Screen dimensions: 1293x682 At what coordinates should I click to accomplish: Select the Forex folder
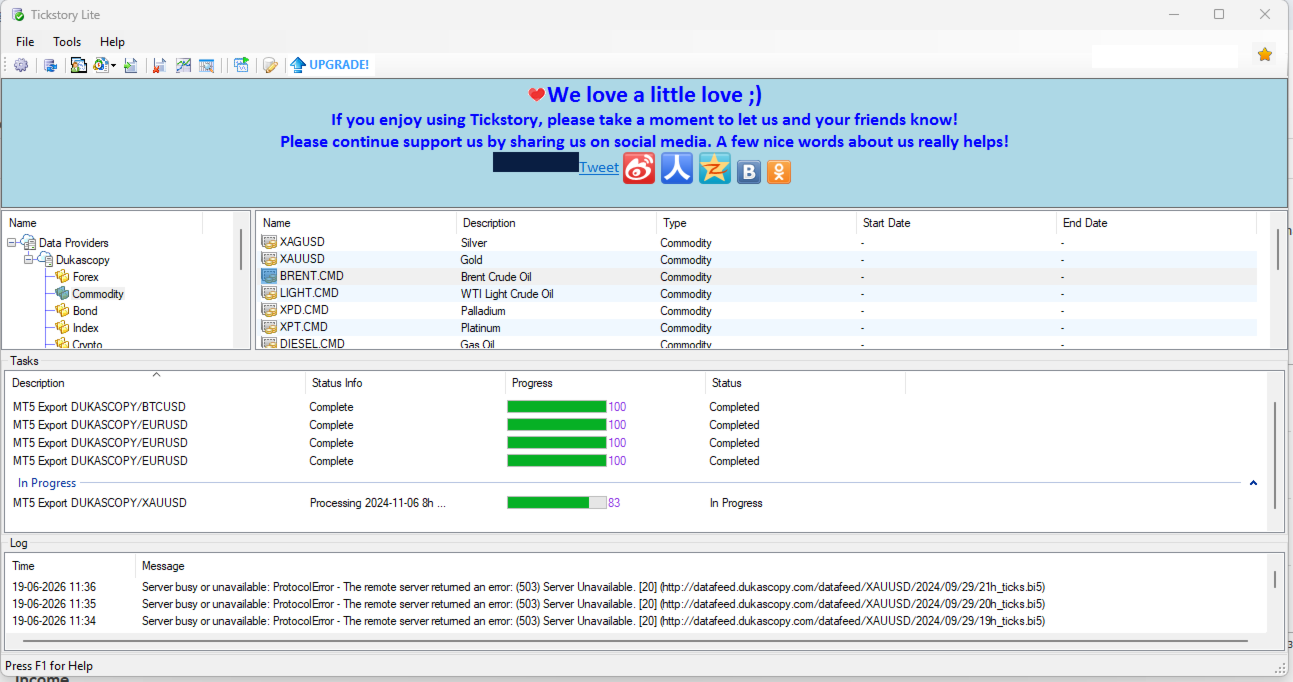coord(86,277)
